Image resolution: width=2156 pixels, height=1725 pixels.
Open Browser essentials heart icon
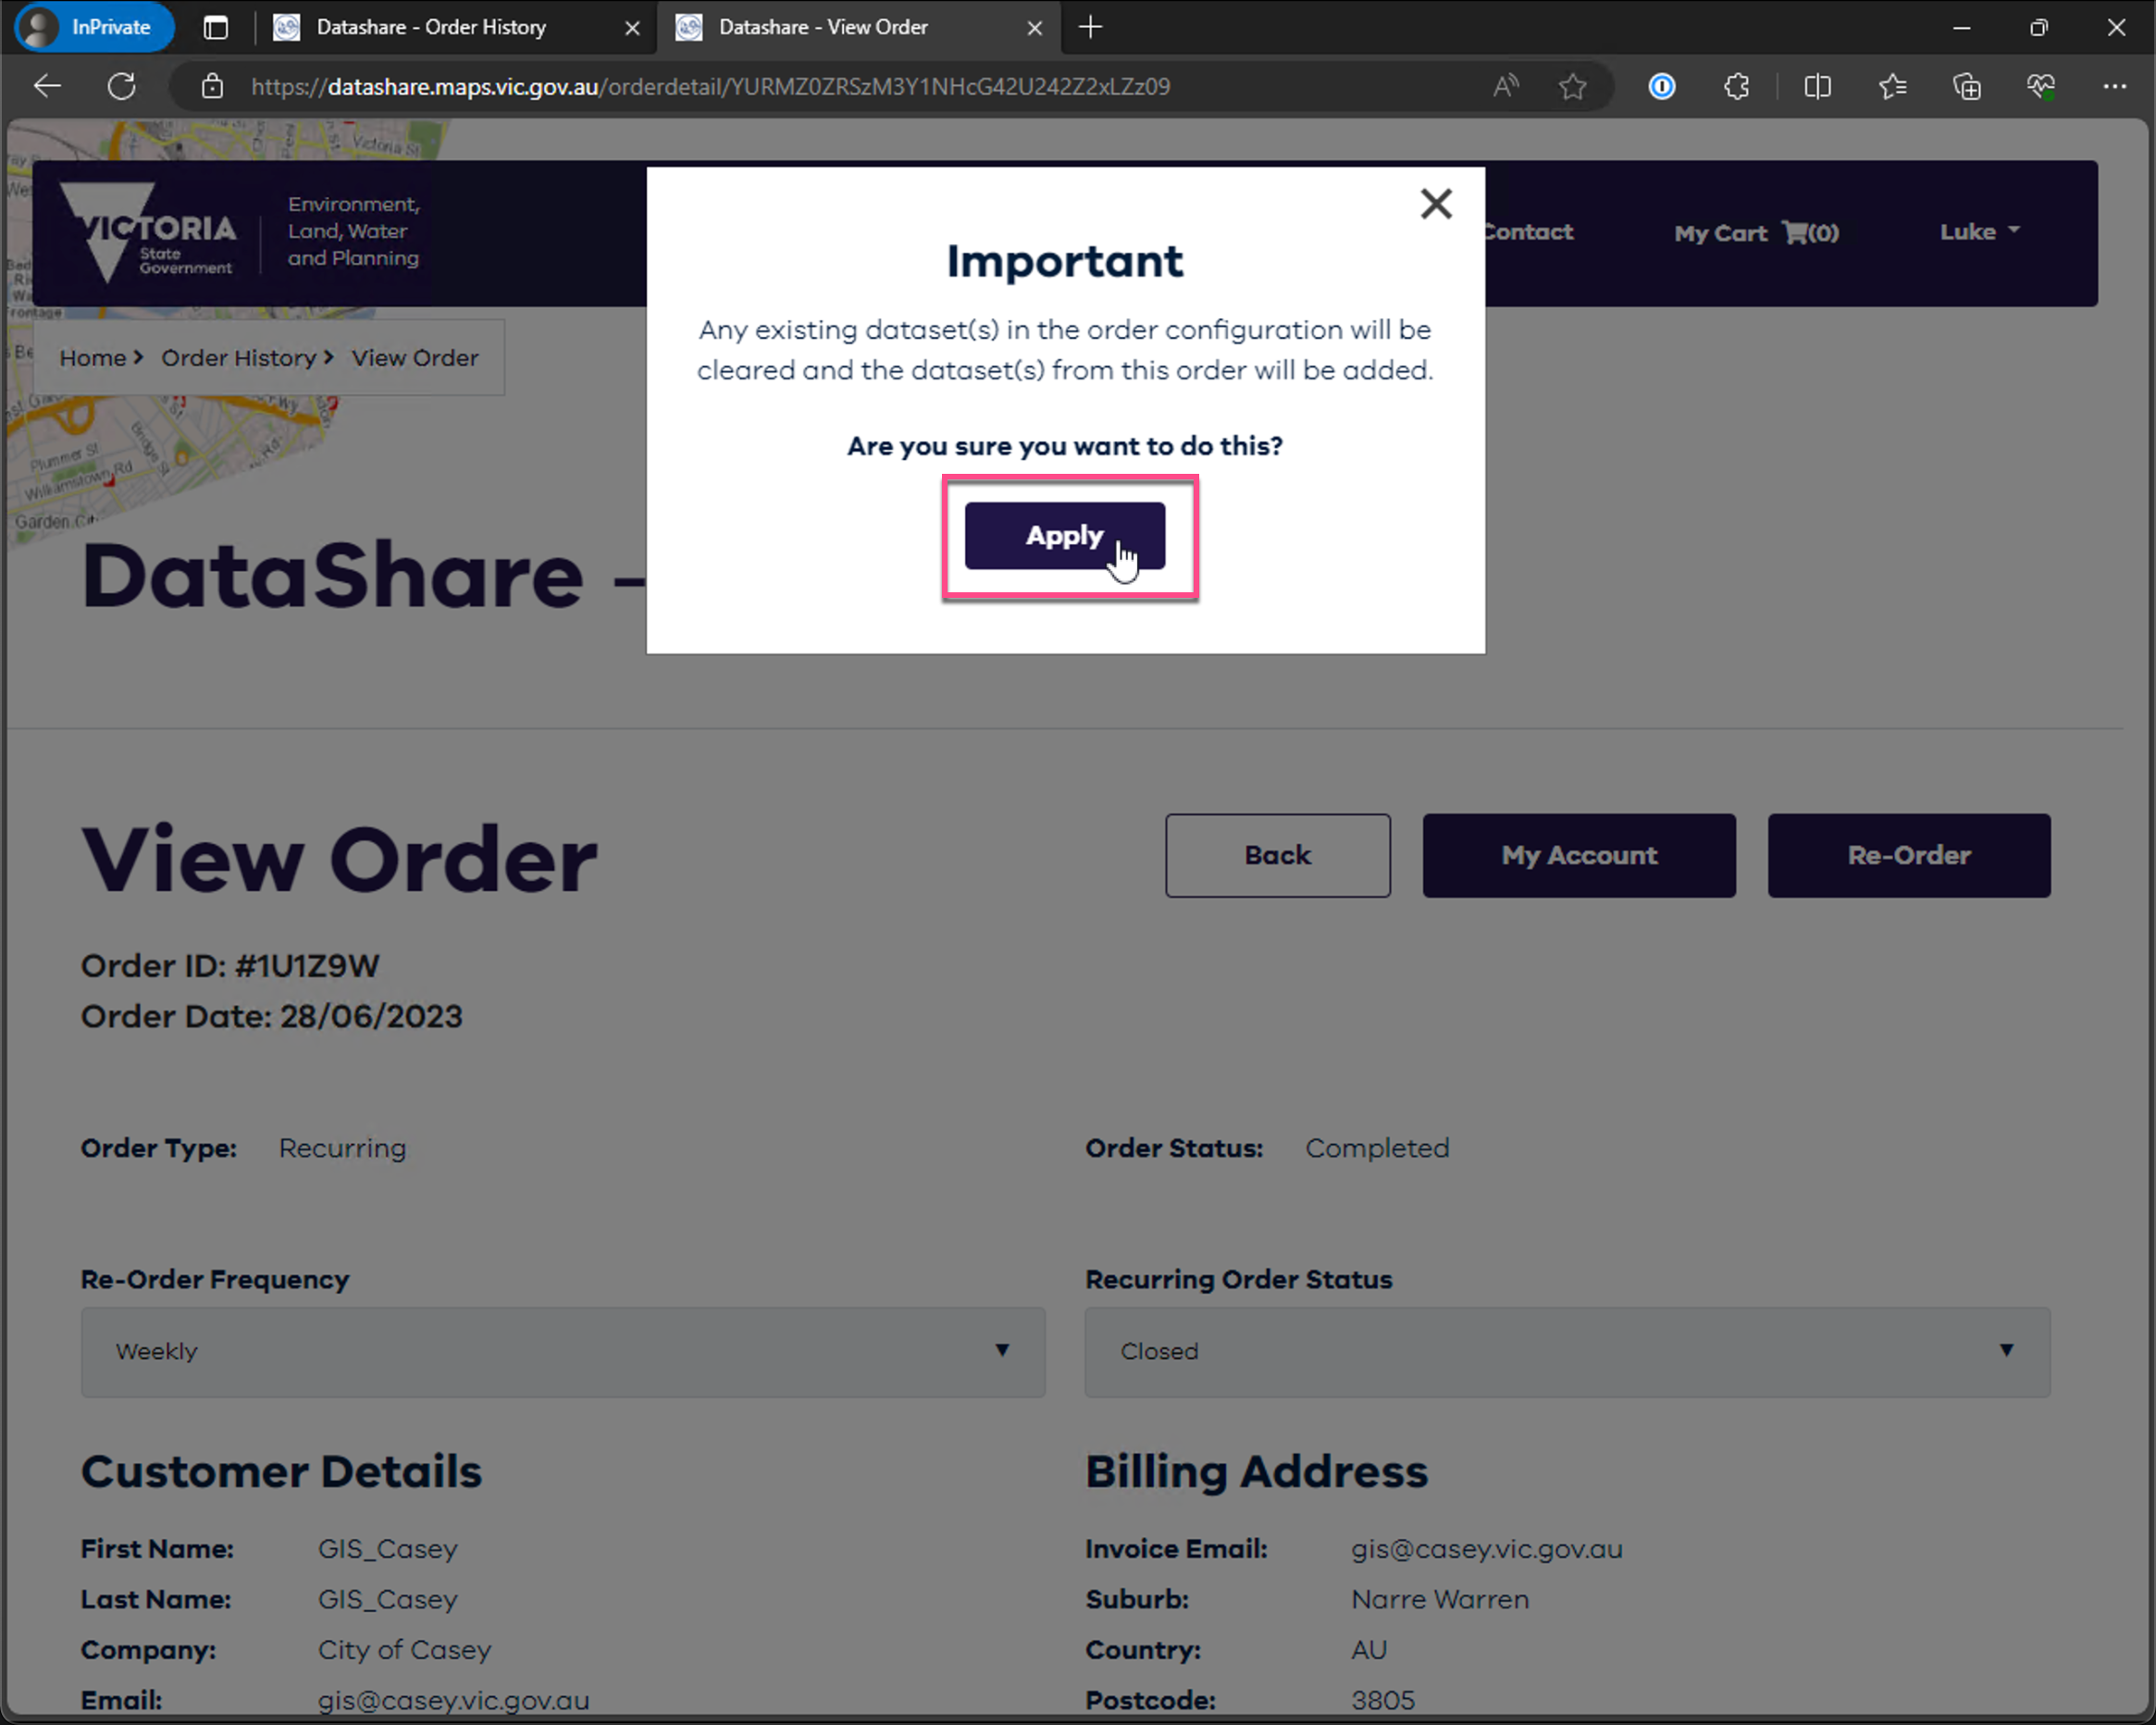point(2041,86)
